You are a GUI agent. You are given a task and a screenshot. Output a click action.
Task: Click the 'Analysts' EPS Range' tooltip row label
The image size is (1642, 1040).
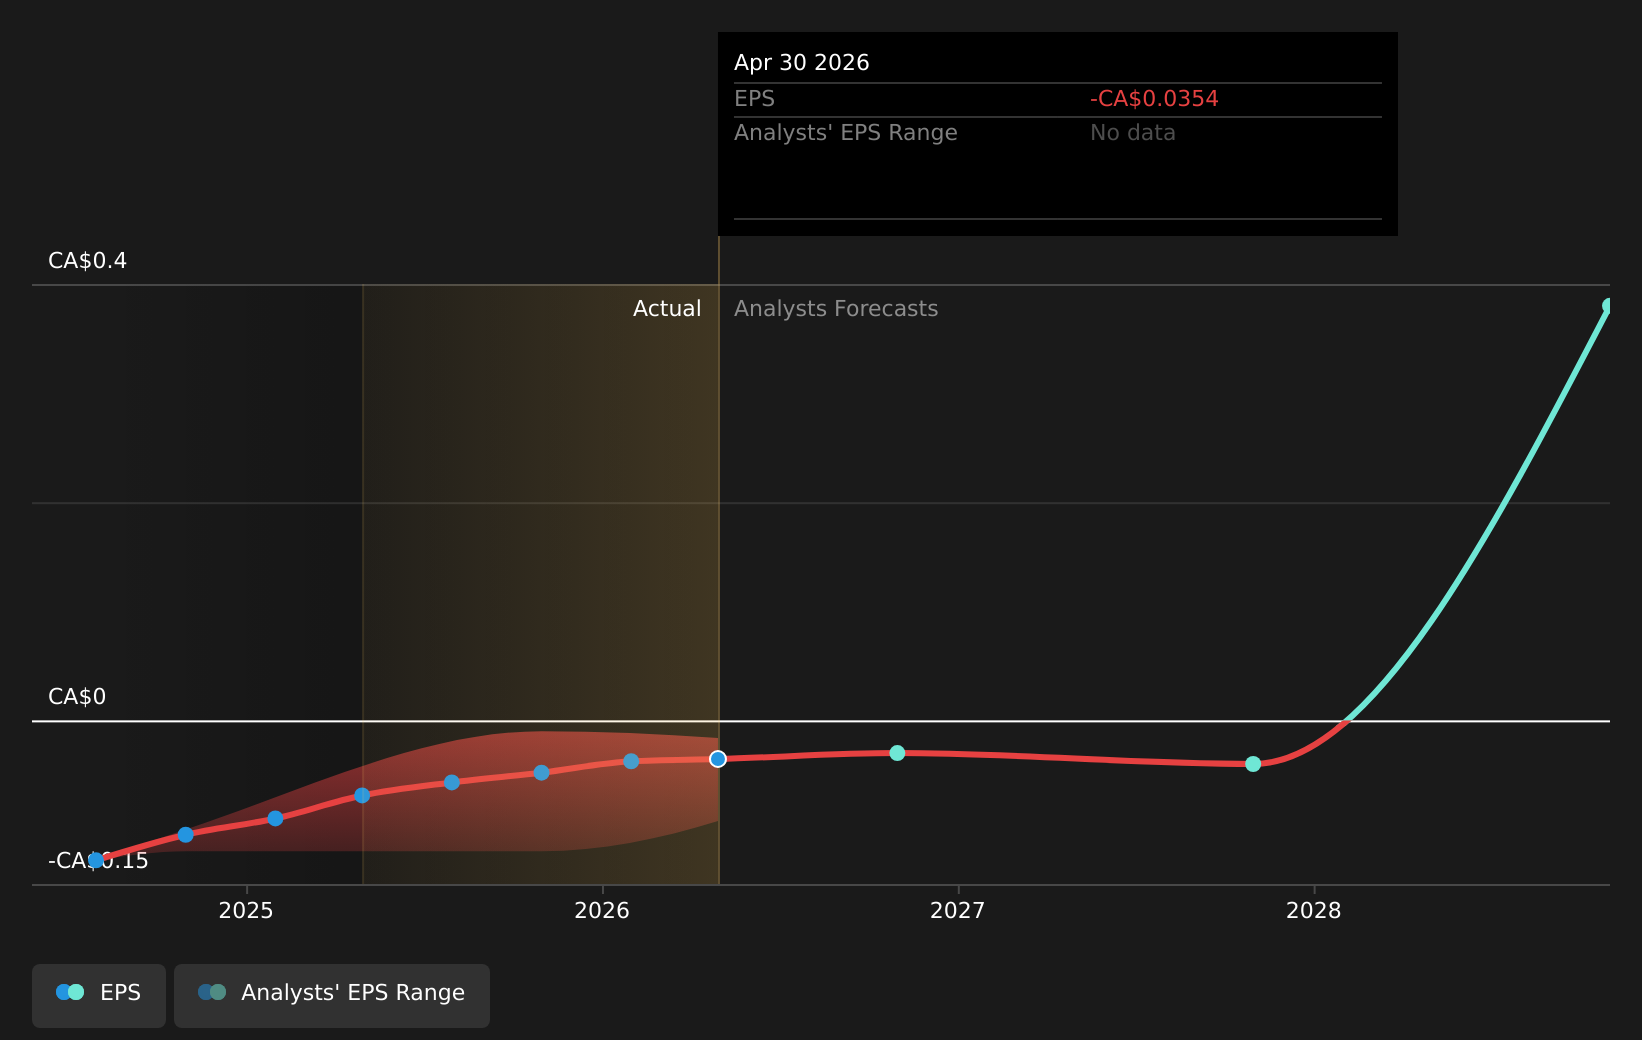pyautogui.click(x=846, y=133)
